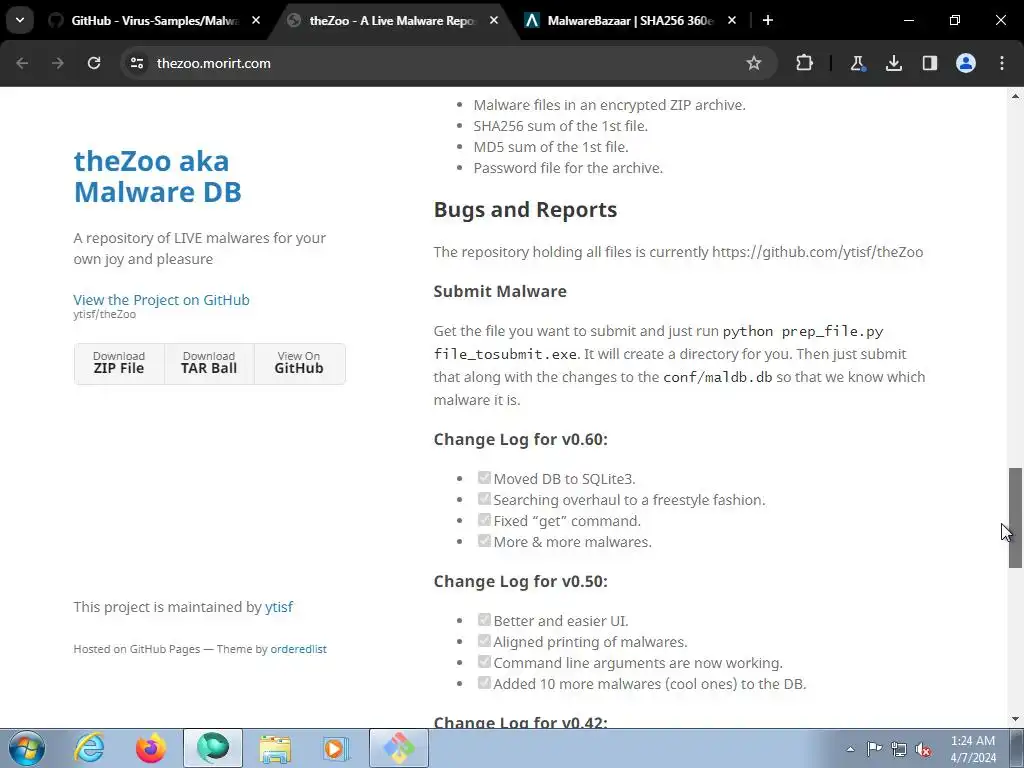The width and height of the screenshot is (1024, 768).
Task: Launch Internet Explorer from the taskbar
Action: point(89,748)
